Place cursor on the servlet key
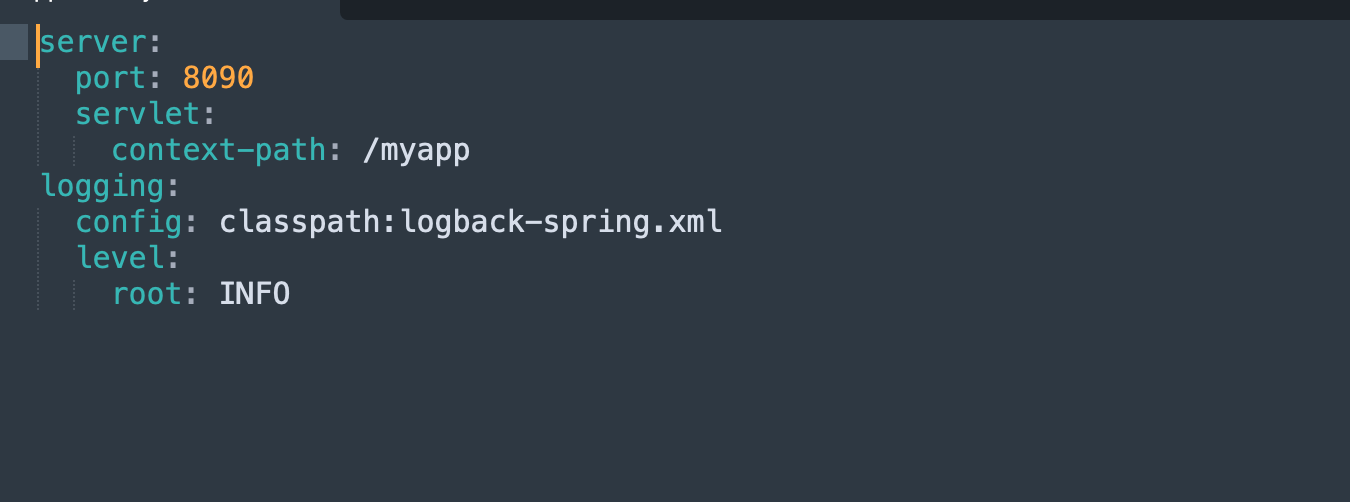Screen dimensions: 1350x502 138,114
